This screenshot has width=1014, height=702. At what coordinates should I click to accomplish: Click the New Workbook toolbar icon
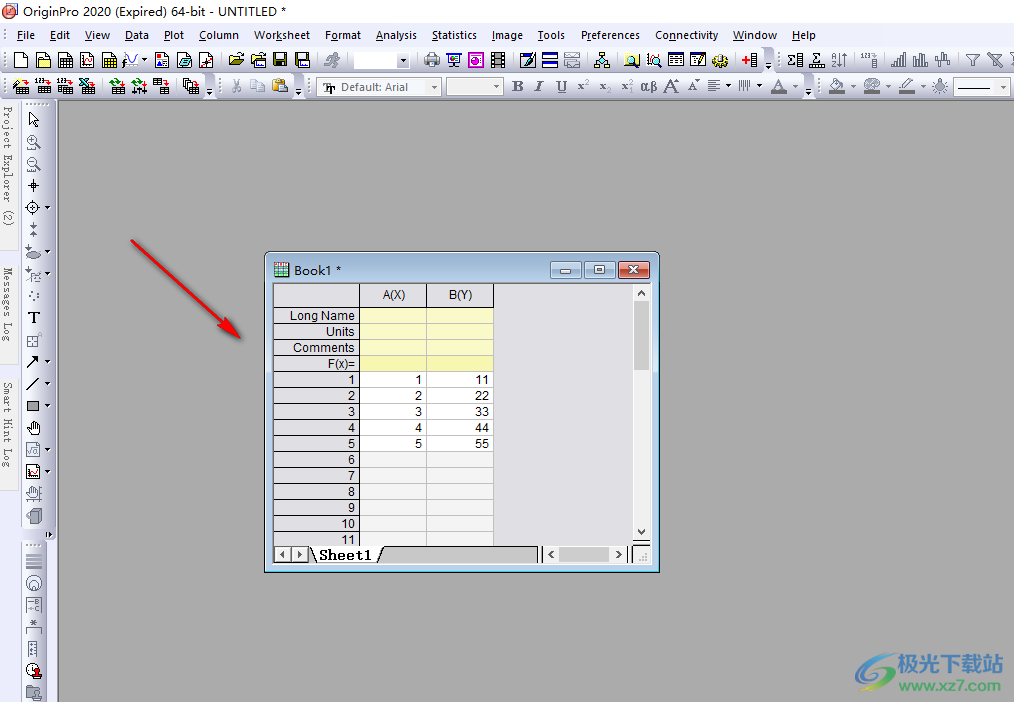point(65,60)
